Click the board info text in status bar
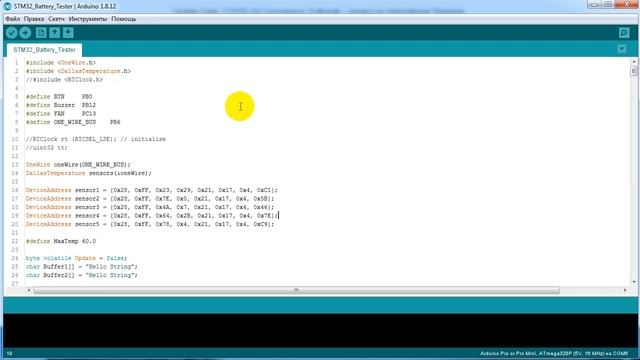The height and width of the screenshot is (360, 640). click(554, 353)
